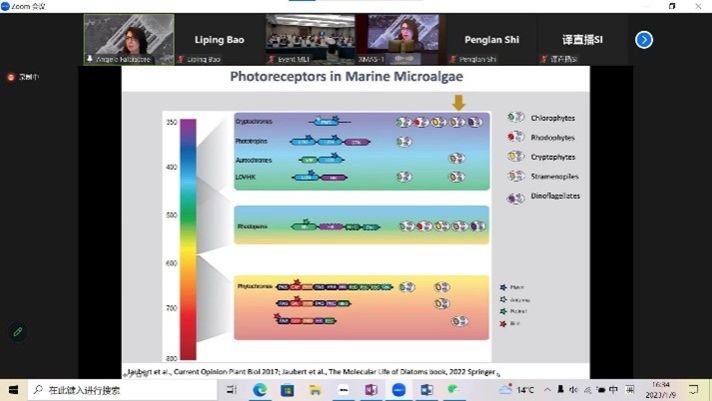Toggle the input method indicator in system tray

[614, 390]
